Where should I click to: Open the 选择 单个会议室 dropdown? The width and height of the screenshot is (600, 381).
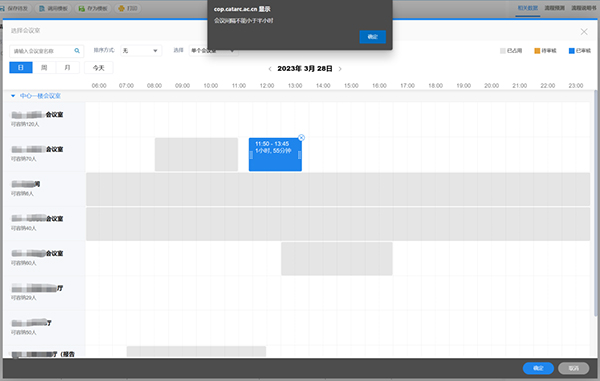213,50
